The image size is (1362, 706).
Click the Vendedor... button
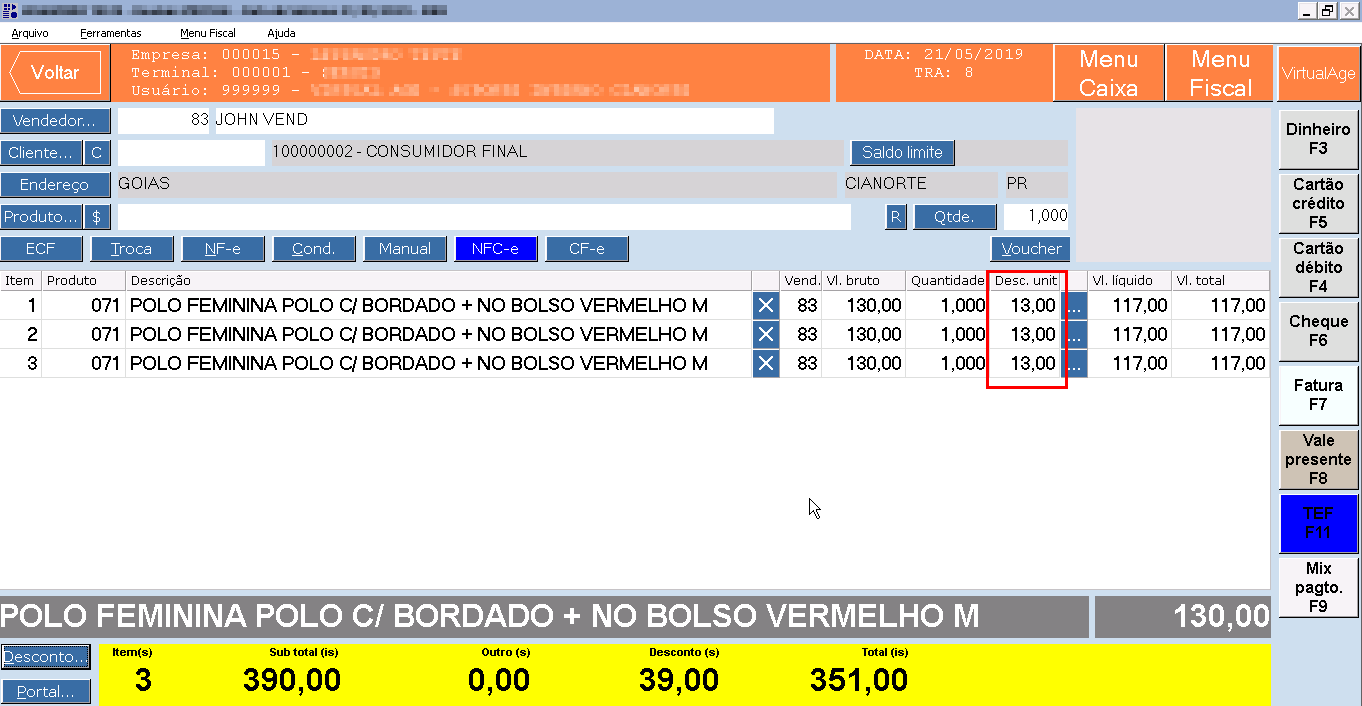55,121
